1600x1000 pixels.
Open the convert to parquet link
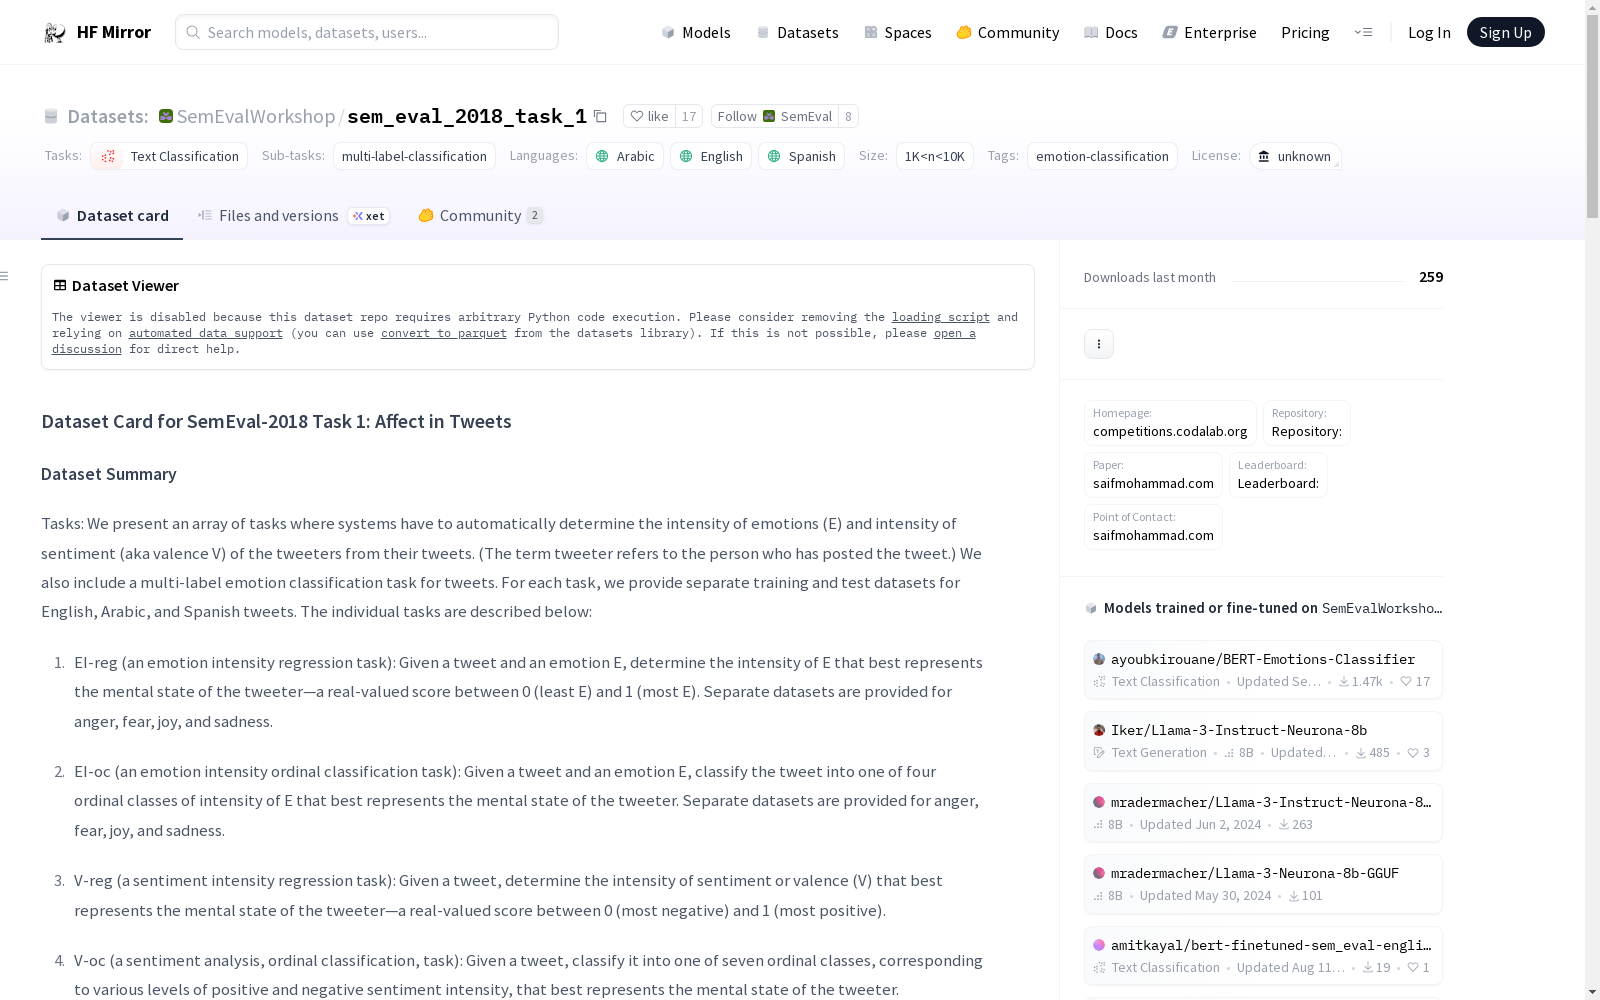point(444,333)
